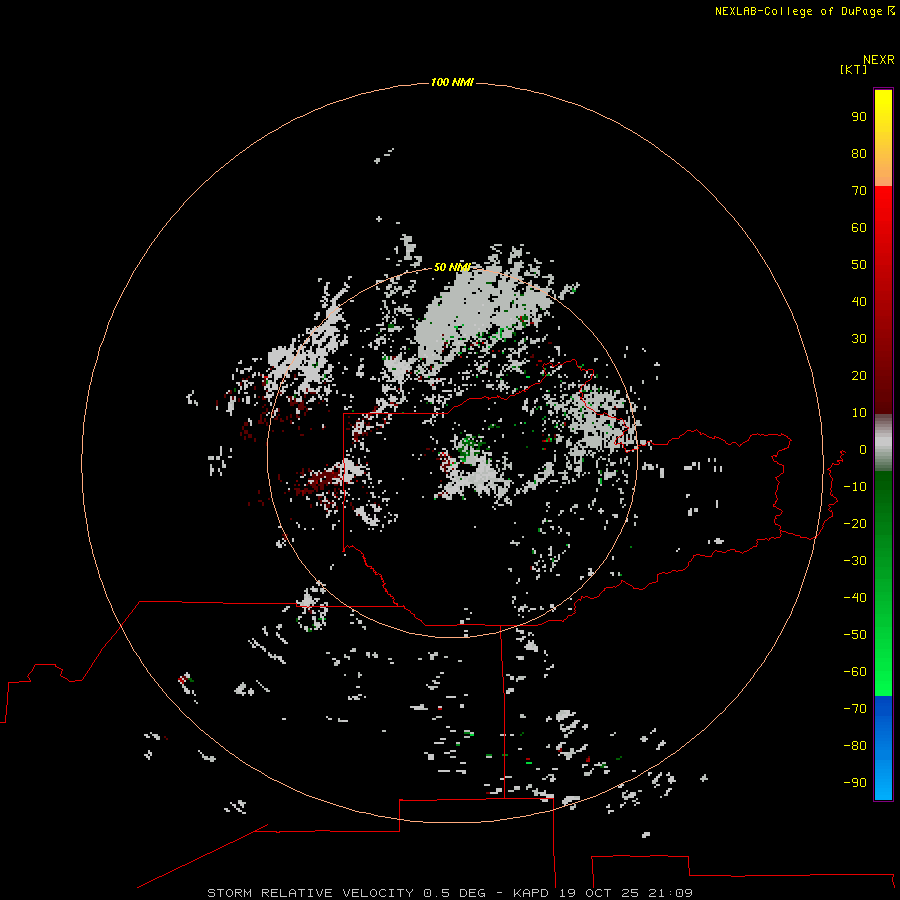
Task: Click the yellow top of the color bar
Action: click(x=883, y=106)
